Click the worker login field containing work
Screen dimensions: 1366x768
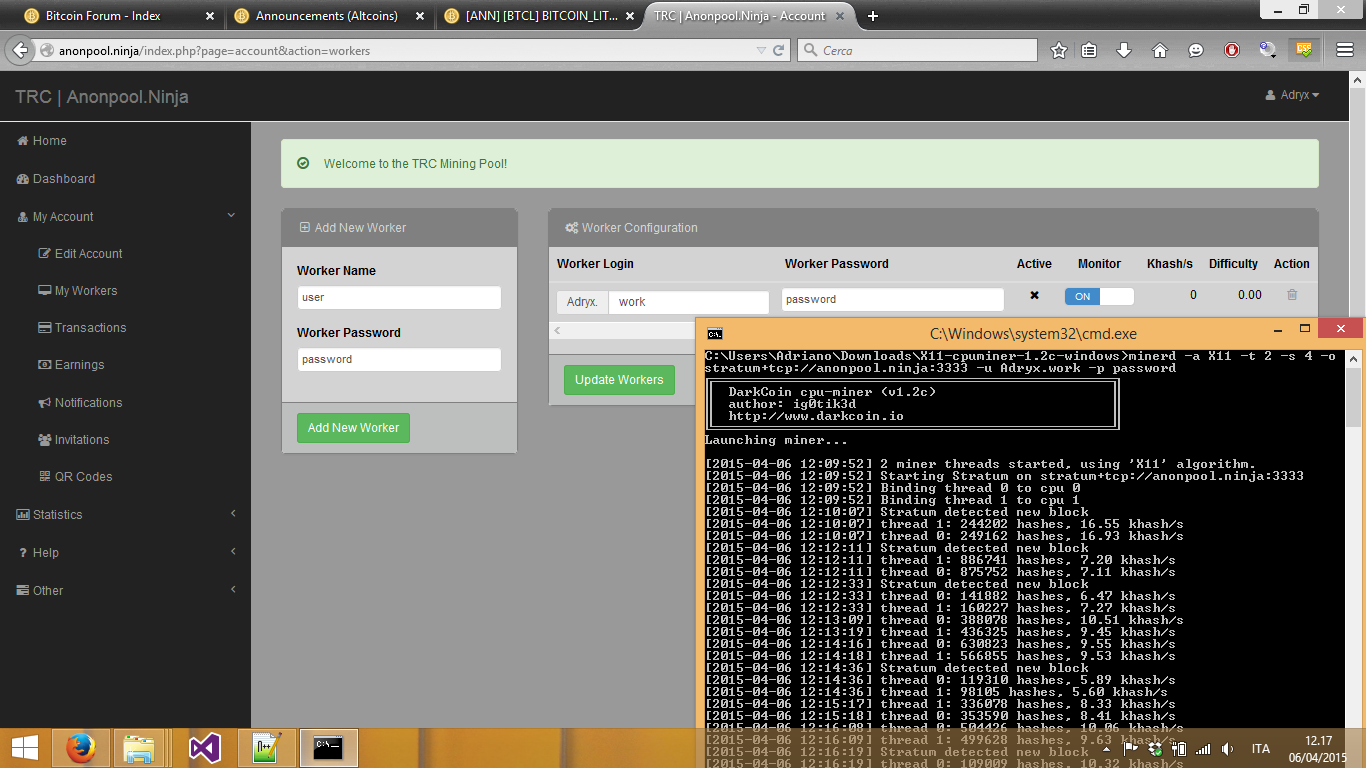coord(689,302)
